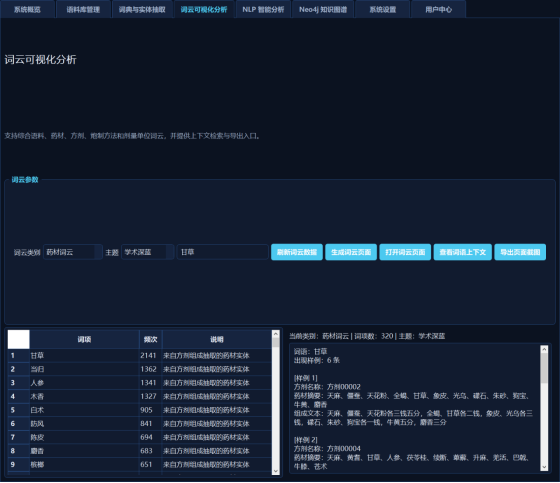Click the 生成词云页面 button

pyautogui.click(x=351, y=252)
